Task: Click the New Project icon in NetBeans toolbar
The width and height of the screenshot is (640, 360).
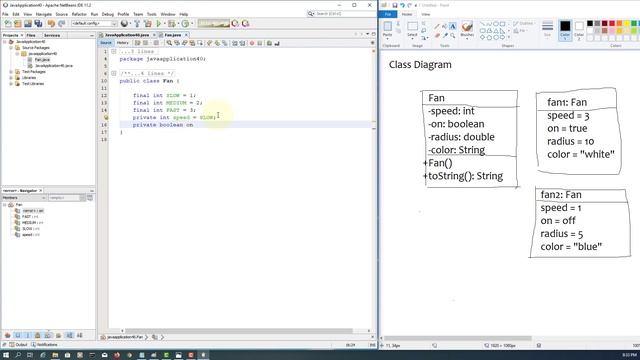Action: 18,24
